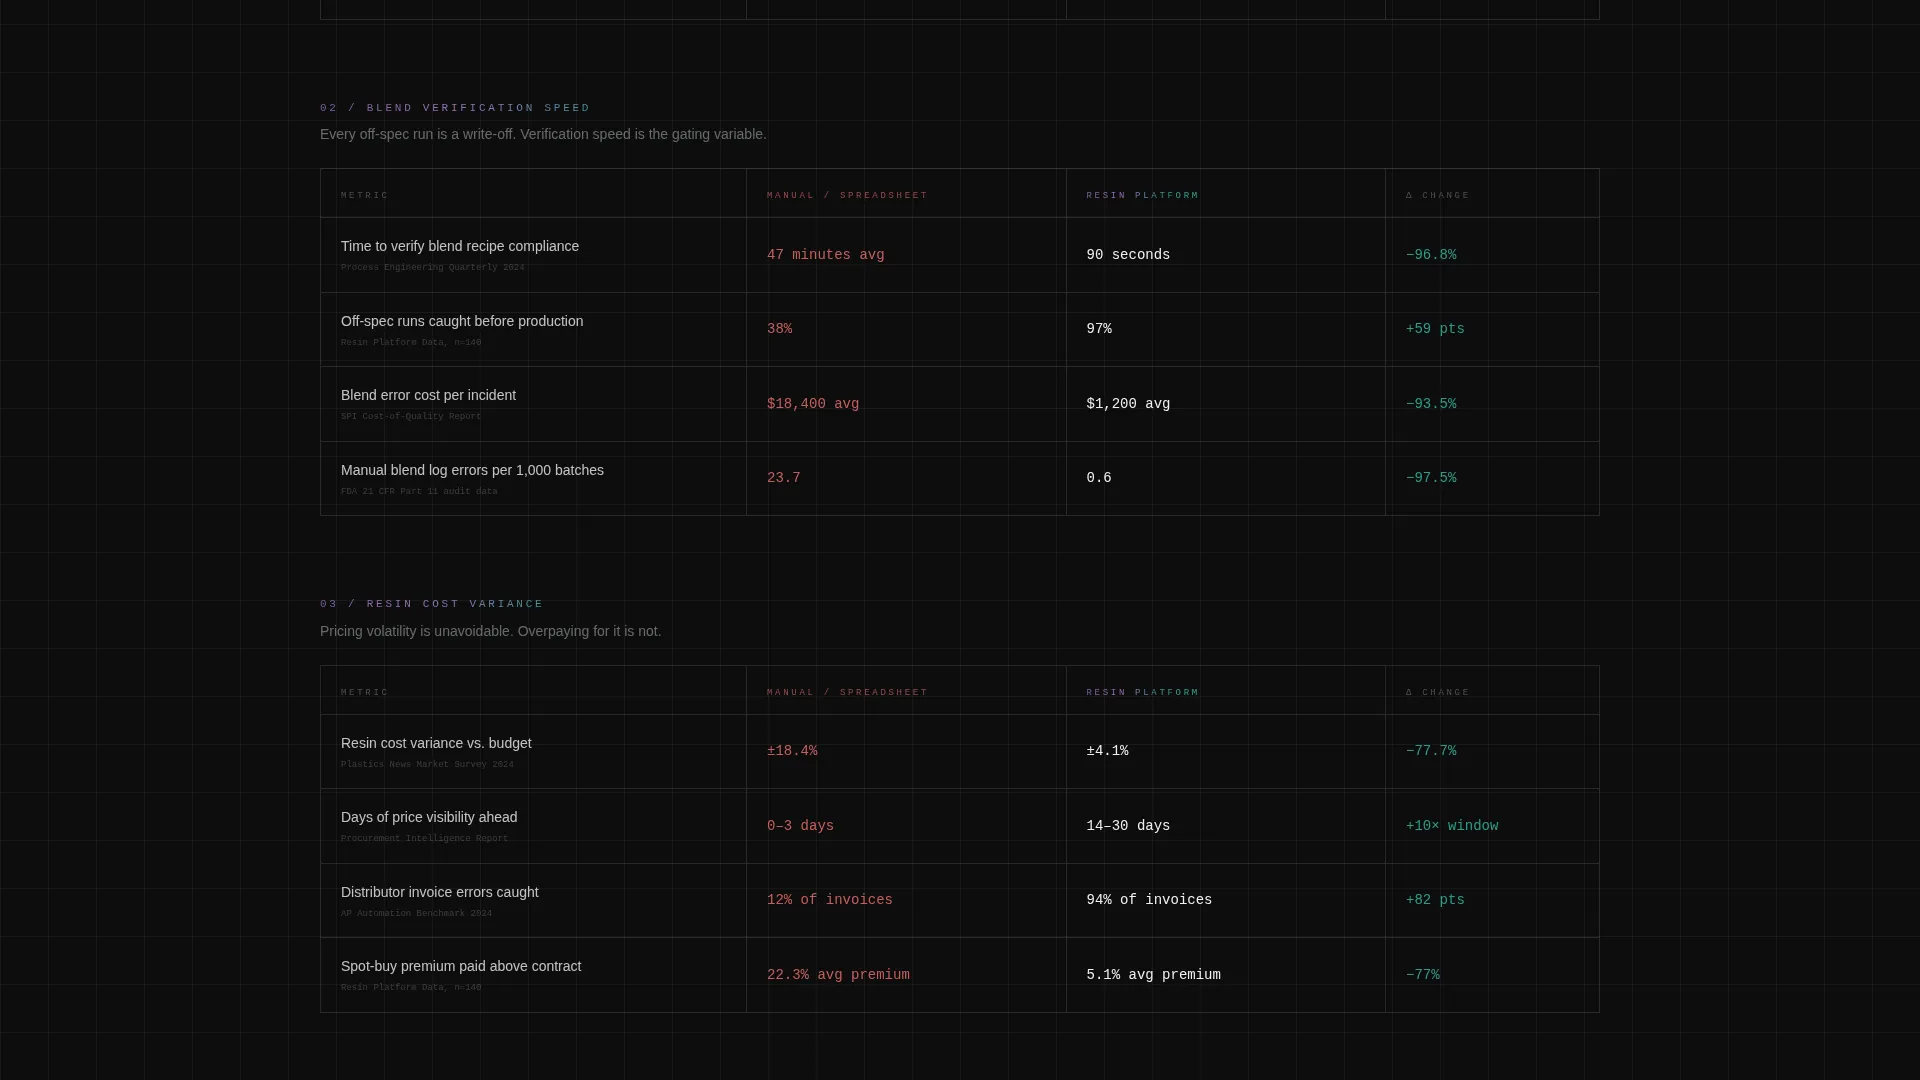Click the '±4.1%' Resin Platform value

1107,751
